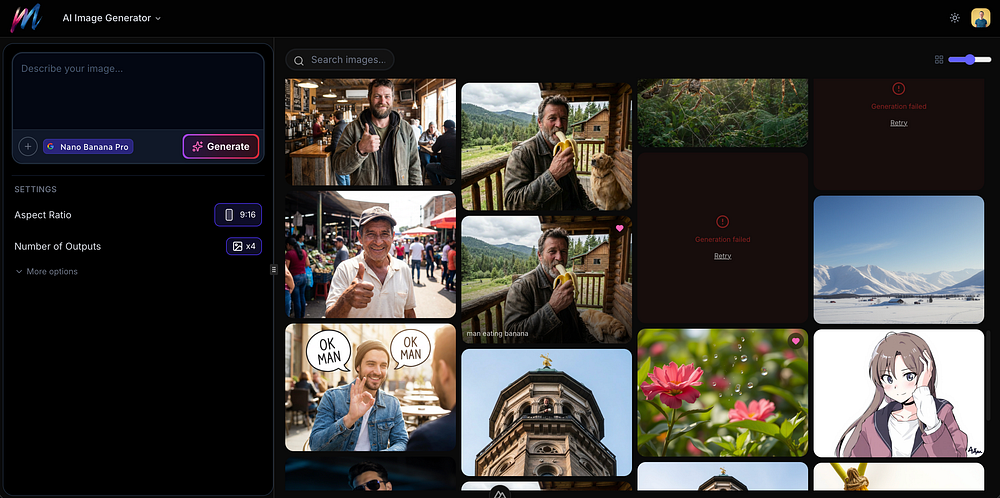
Task: Change the x4 number of outputs
Action: point(244,246)
